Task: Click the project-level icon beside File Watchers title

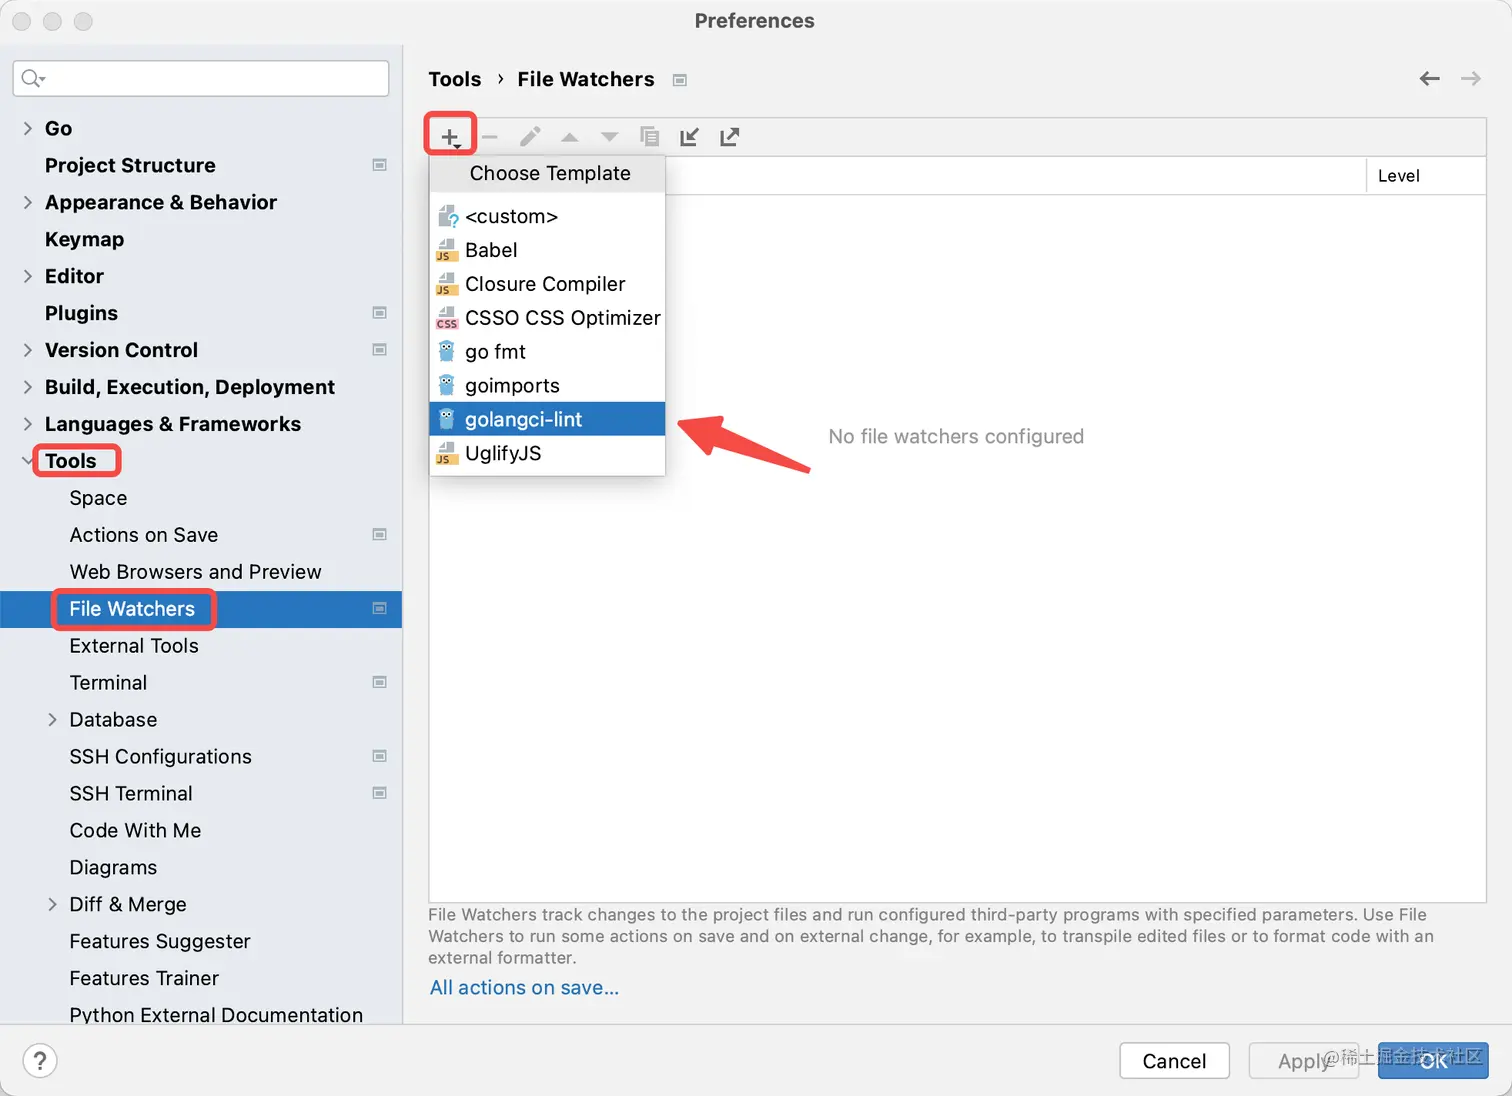Action: point(680,80)
